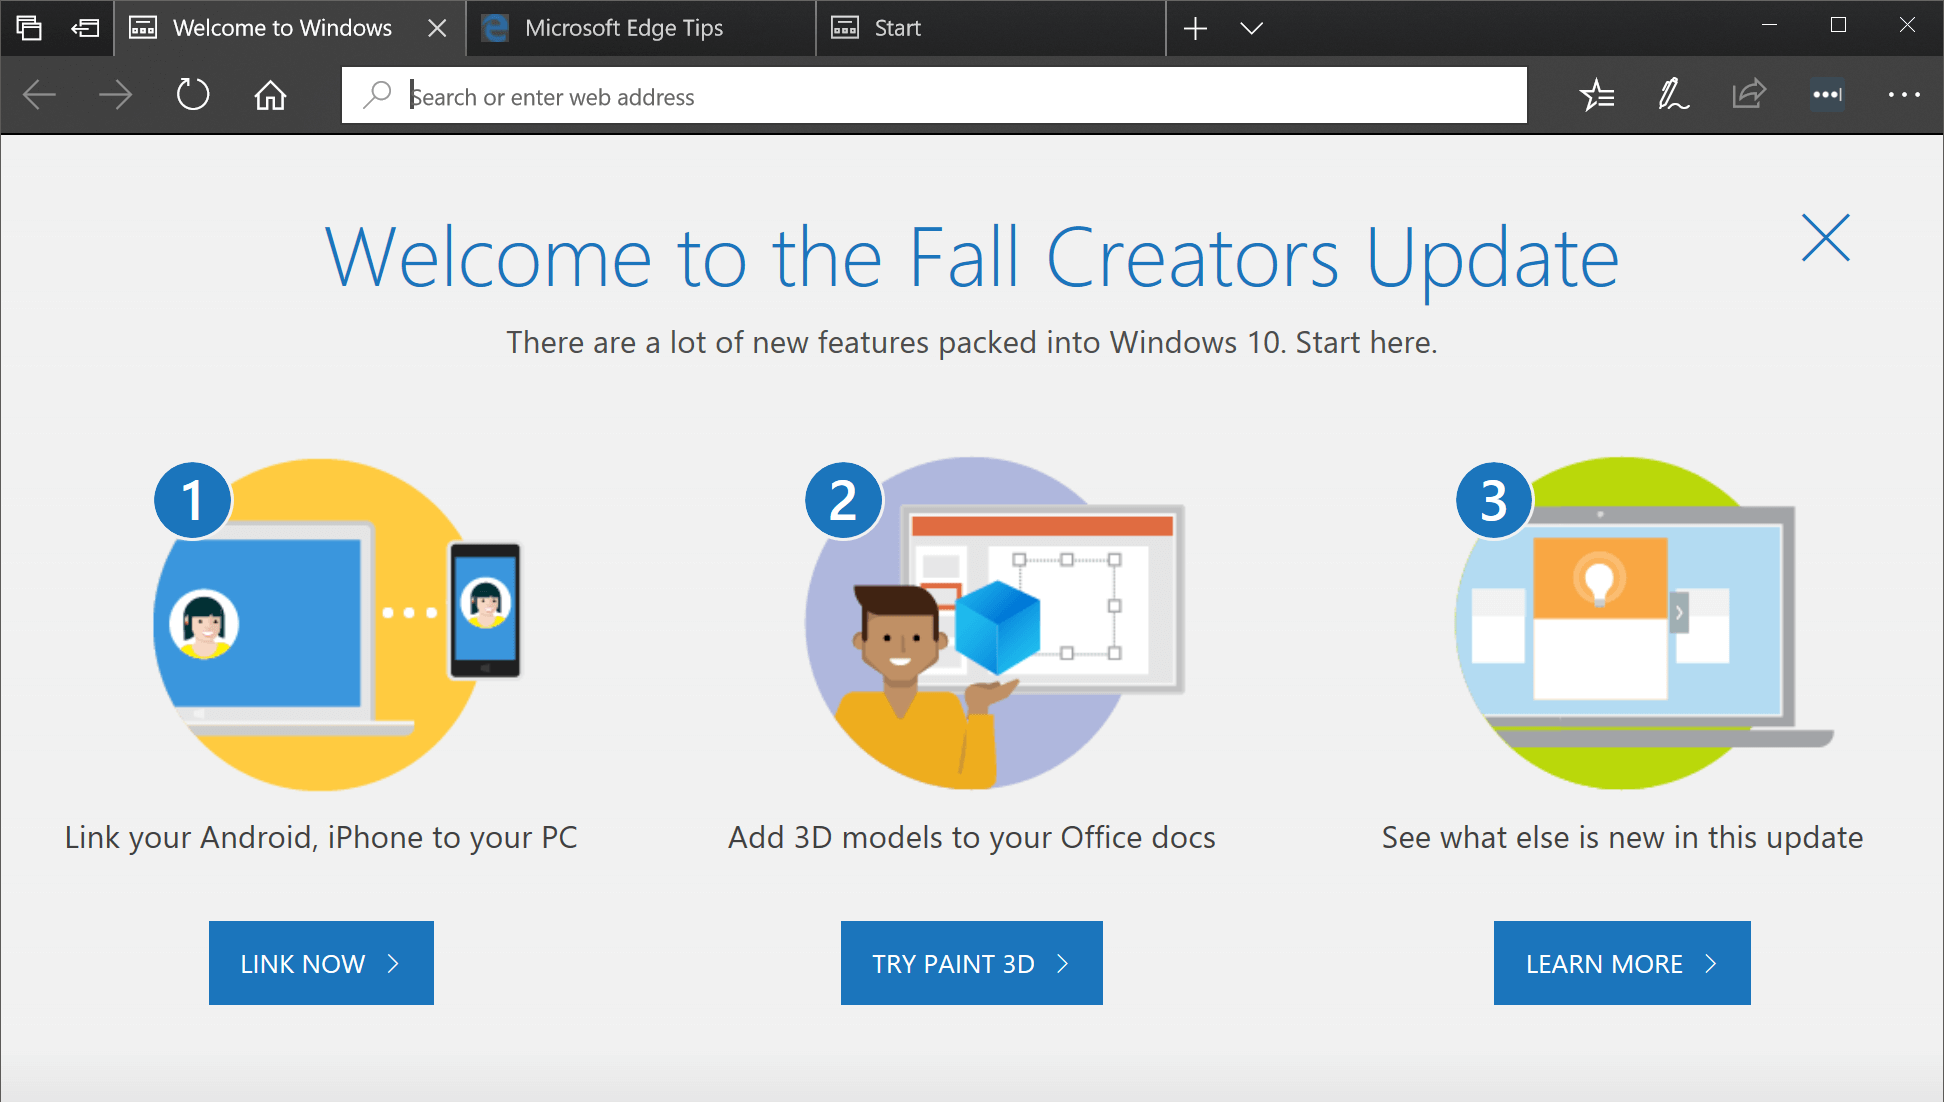The width and height of the screenshot is (1944, 1102).
Task: Click the search/address bar input field
Action: pos(935,96)
